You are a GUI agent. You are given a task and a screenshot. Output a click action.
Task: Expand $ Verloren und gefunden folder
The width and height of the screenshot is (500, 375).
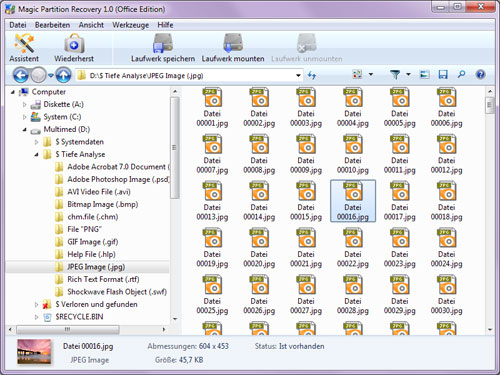36,305
